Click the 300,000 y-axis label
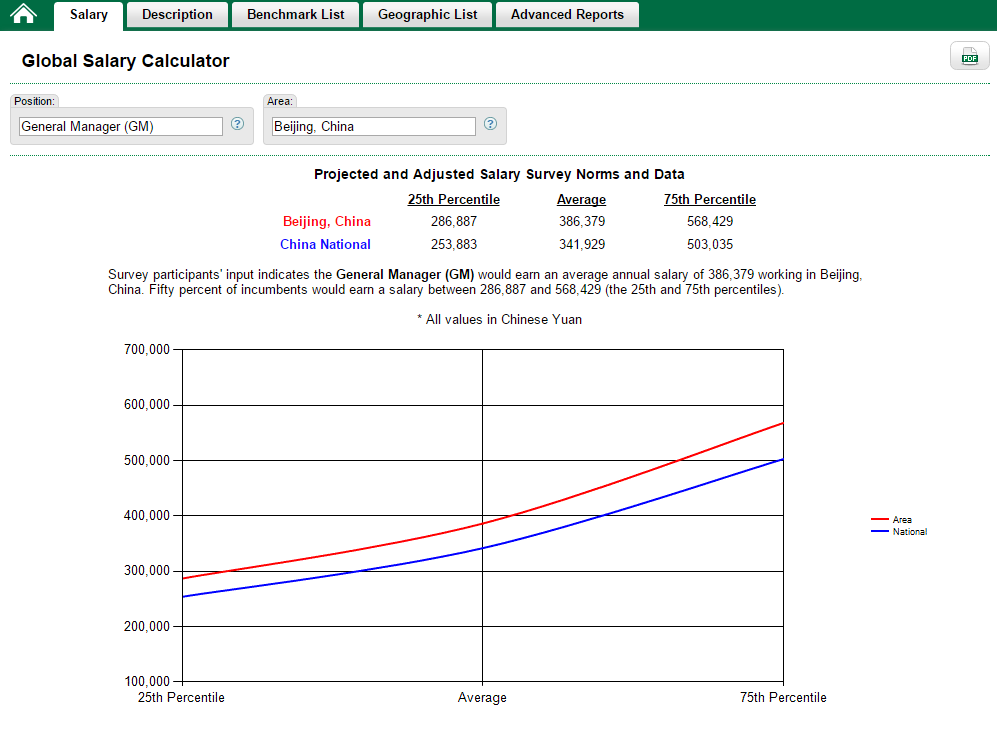 [x=147, y=571]
